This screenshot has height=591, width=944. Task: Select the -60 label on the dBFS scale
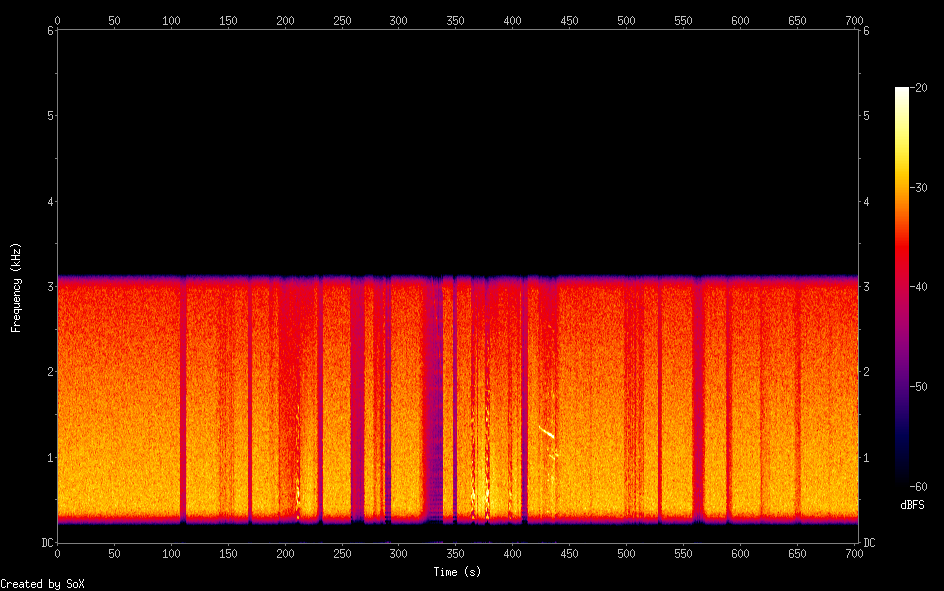[x=920, y=486]
